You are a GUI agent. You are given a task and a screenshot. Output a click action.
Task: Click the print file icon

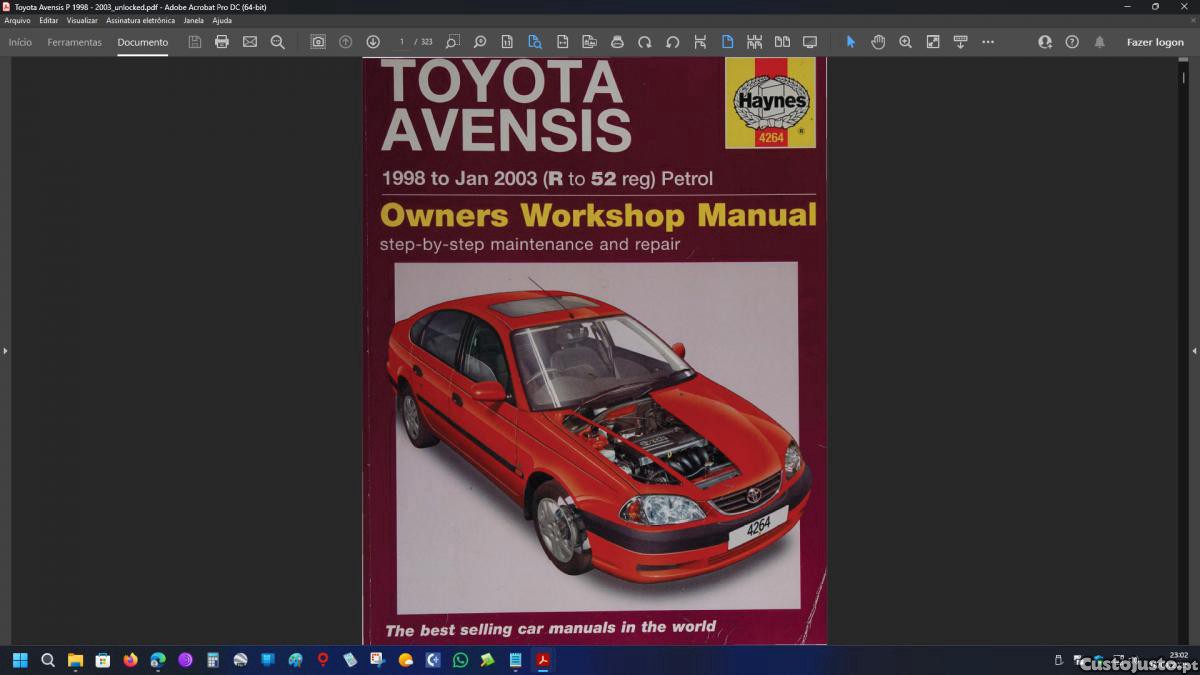coord(222,42)
